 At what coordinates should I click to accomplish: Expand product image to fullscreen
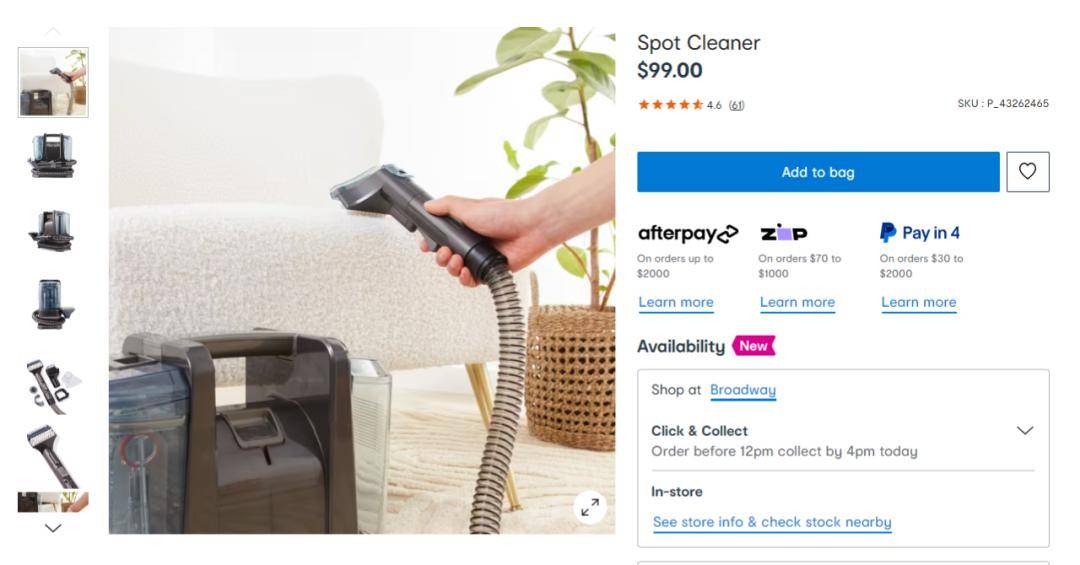(590, 508)
